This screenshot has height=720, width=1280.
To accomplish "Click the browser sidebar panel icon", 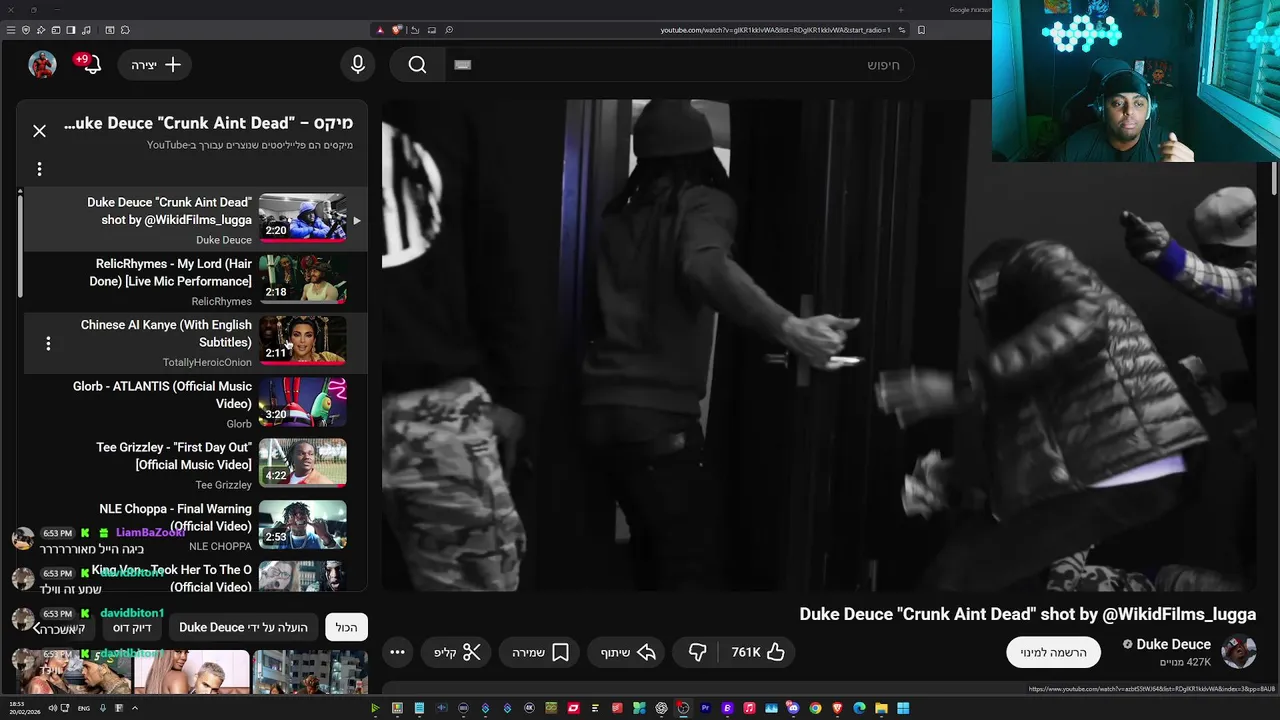I will pyautogui.click(x=71, y=30).
